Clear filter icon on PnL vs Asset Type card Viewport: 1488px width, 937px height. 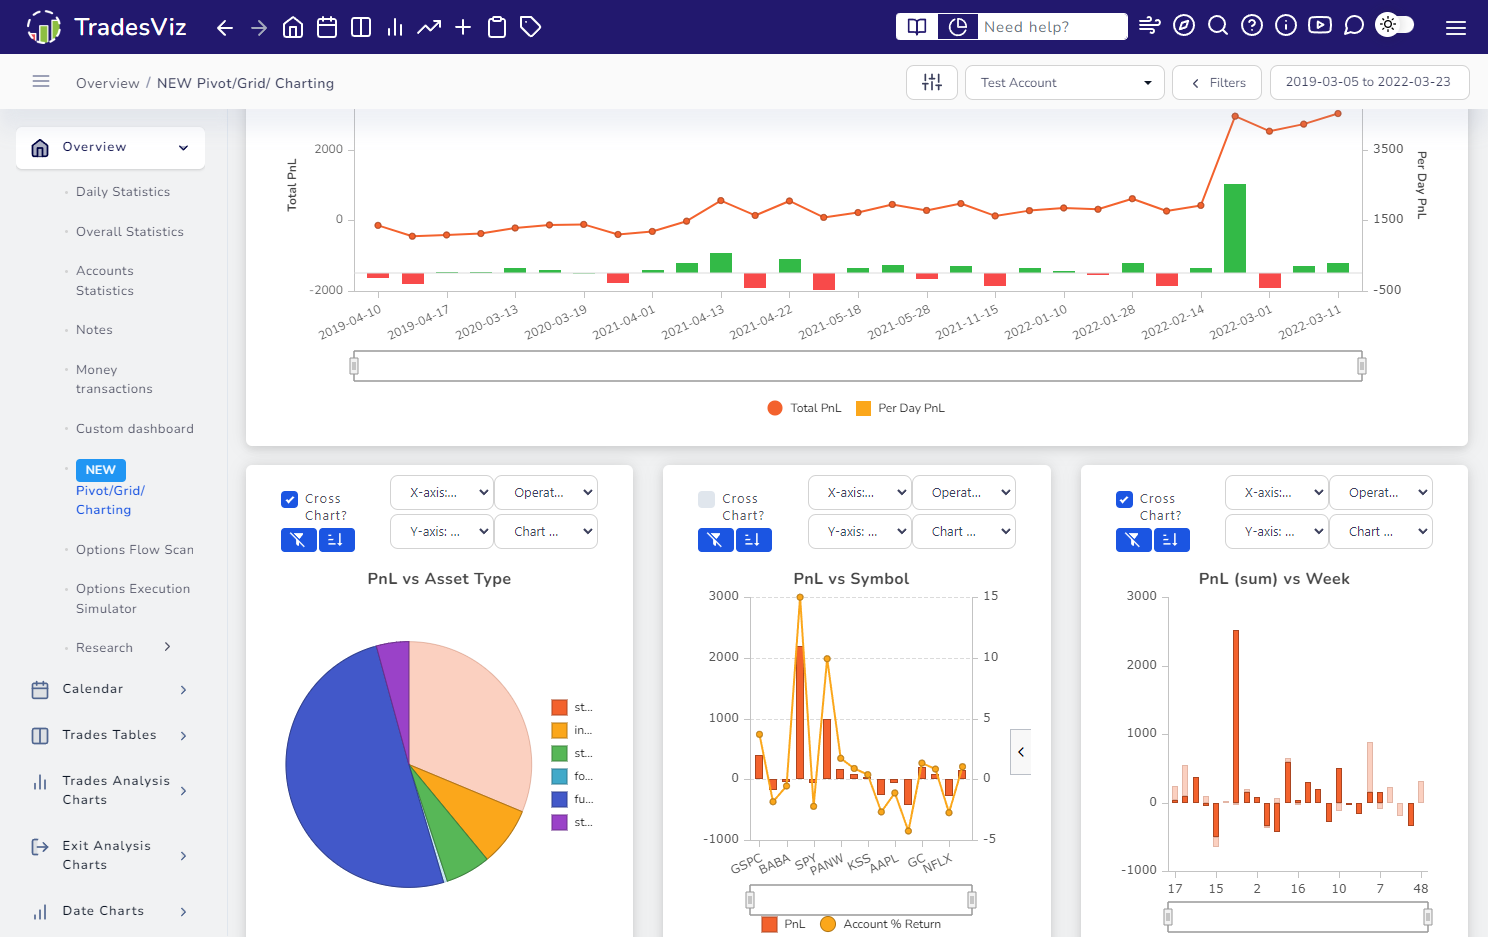click(298, 540)
